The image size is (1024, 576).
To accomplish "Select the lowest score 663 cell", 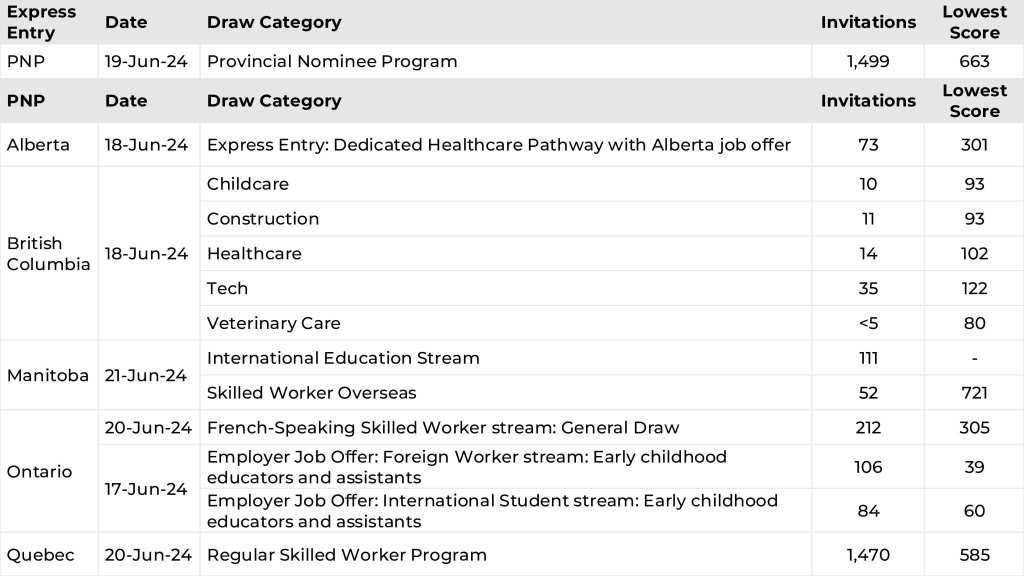I will 974,61.
